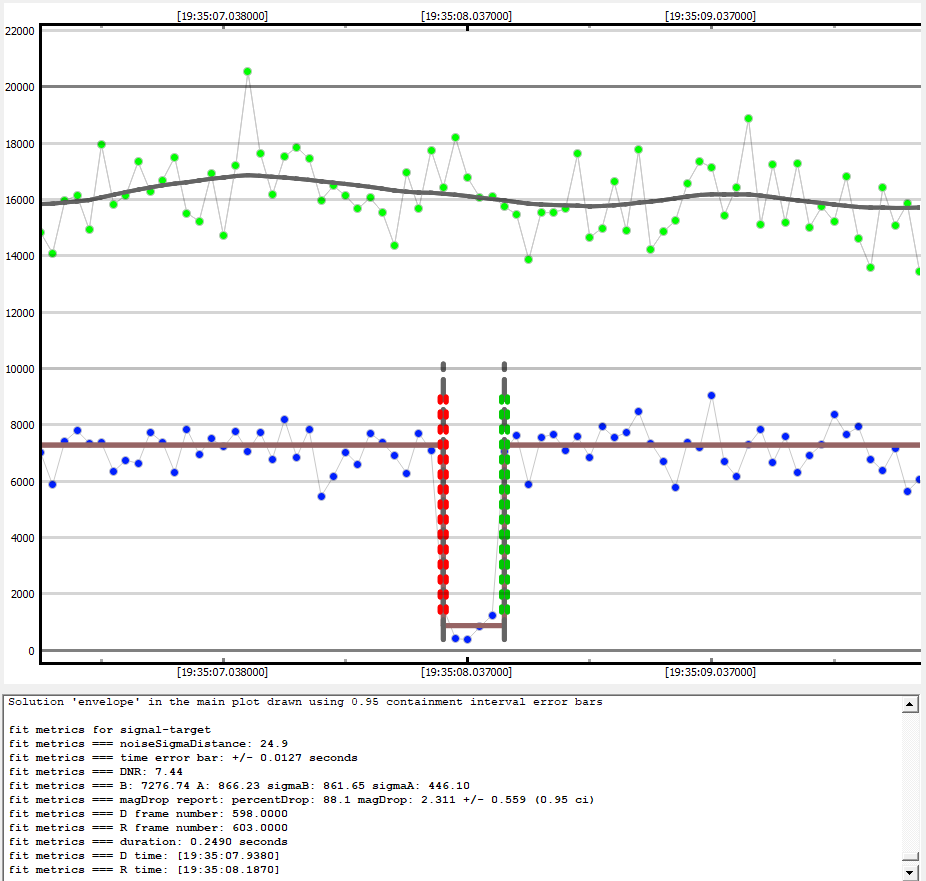Click the highest green data point above 20000
Viewport: 926px width, 881px height.
(x=247, y=71)
